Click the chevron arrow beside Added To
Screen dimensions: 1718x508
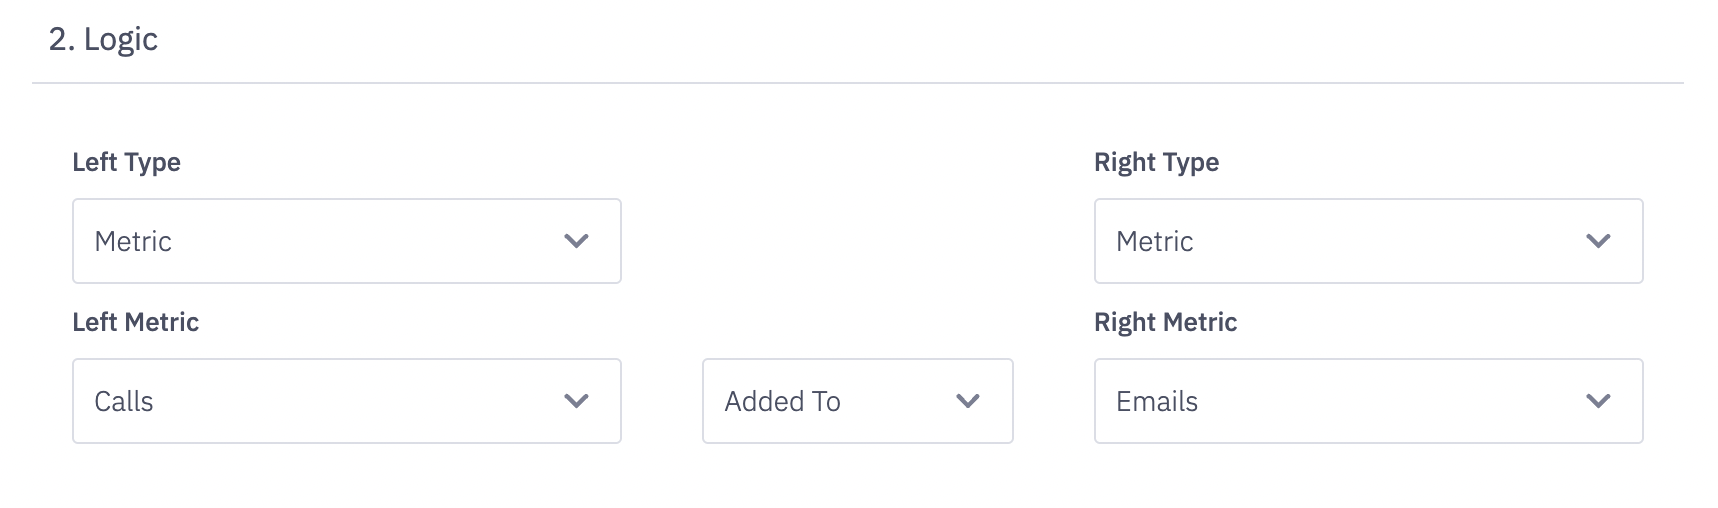(967, 401)
